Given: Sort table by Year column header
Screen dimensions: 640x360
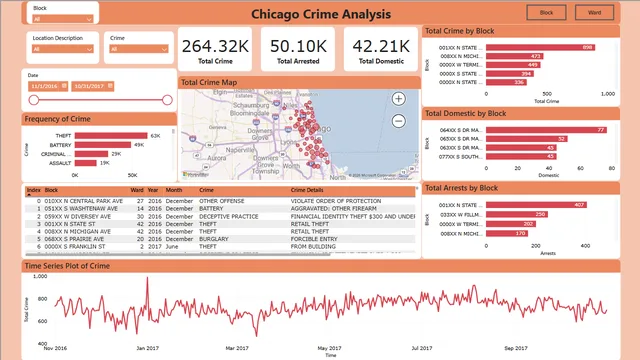Looking at the screenshot, I should click(153, 190).
